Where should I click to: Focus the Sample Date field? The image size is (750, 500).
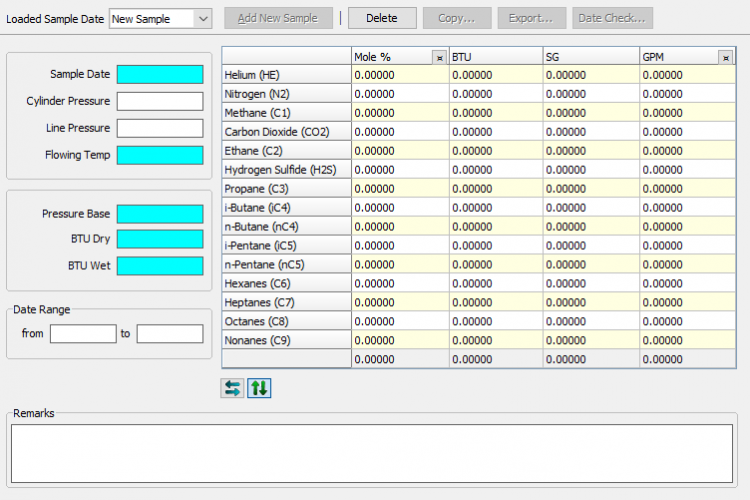(160, 74)
